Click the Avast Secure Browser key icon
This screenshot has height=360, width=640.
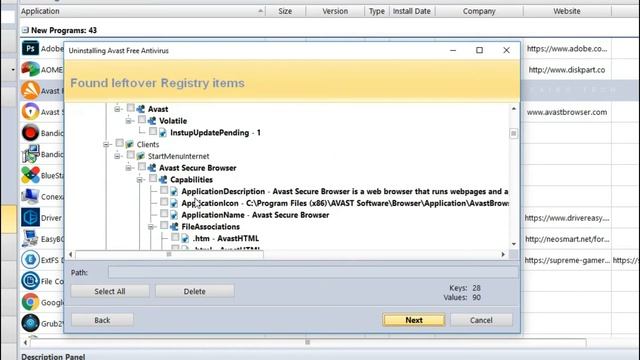(x=152, y=168)
